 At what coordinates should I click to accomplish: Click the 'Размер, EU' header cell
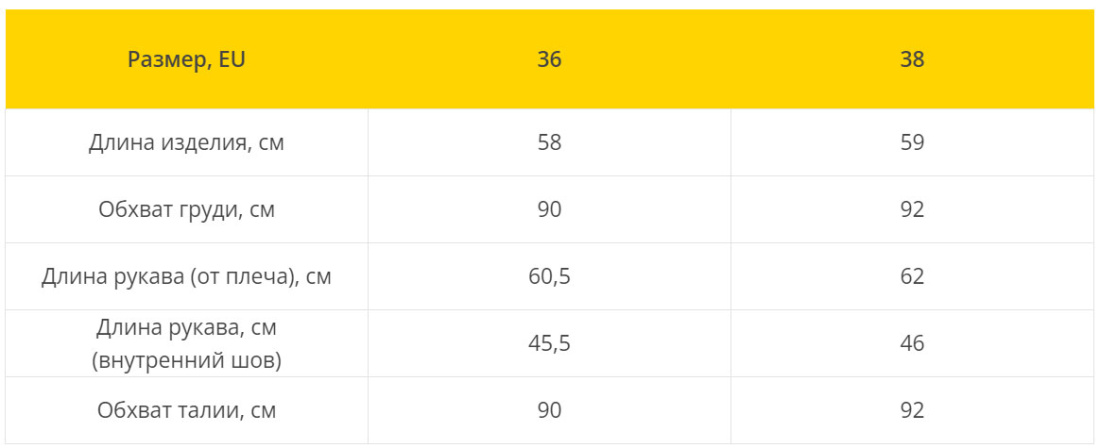tap(187, 60)
